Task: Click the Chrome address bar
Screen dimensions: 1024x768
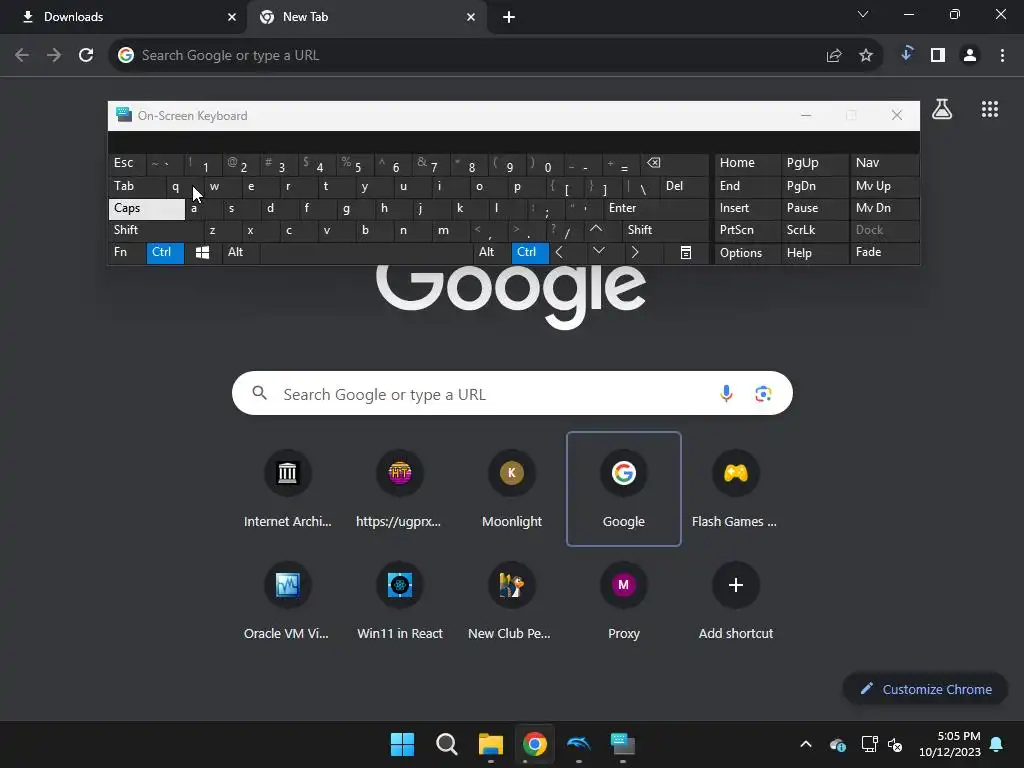Action: [496, 56]
